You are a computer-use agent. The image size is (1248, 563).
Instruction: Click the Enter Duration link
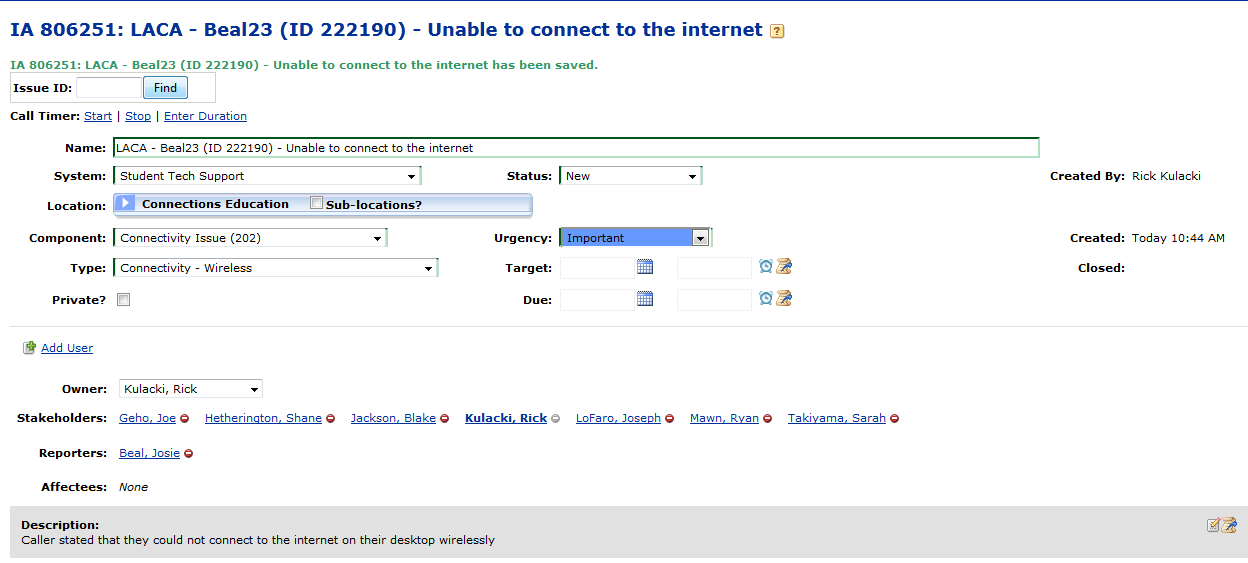tap(205, 116)
